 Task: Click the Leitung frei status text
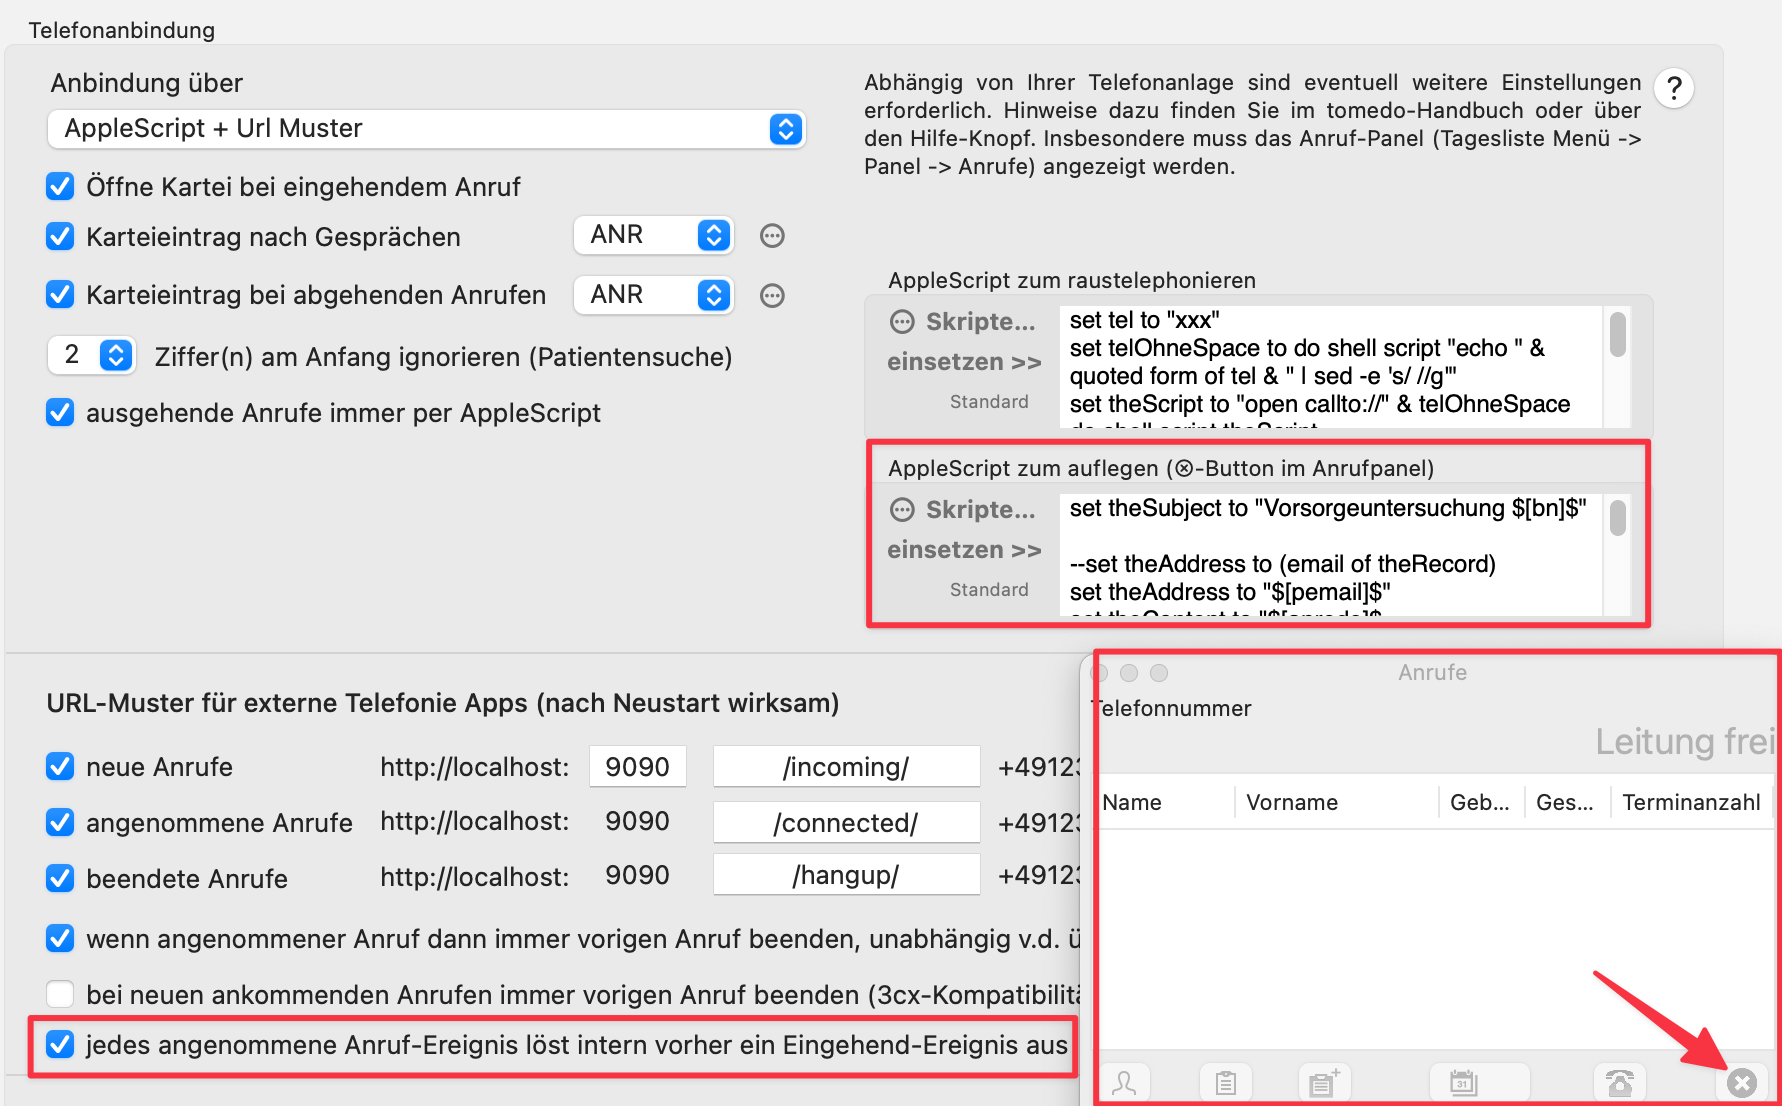click(x=1685, y=742)
